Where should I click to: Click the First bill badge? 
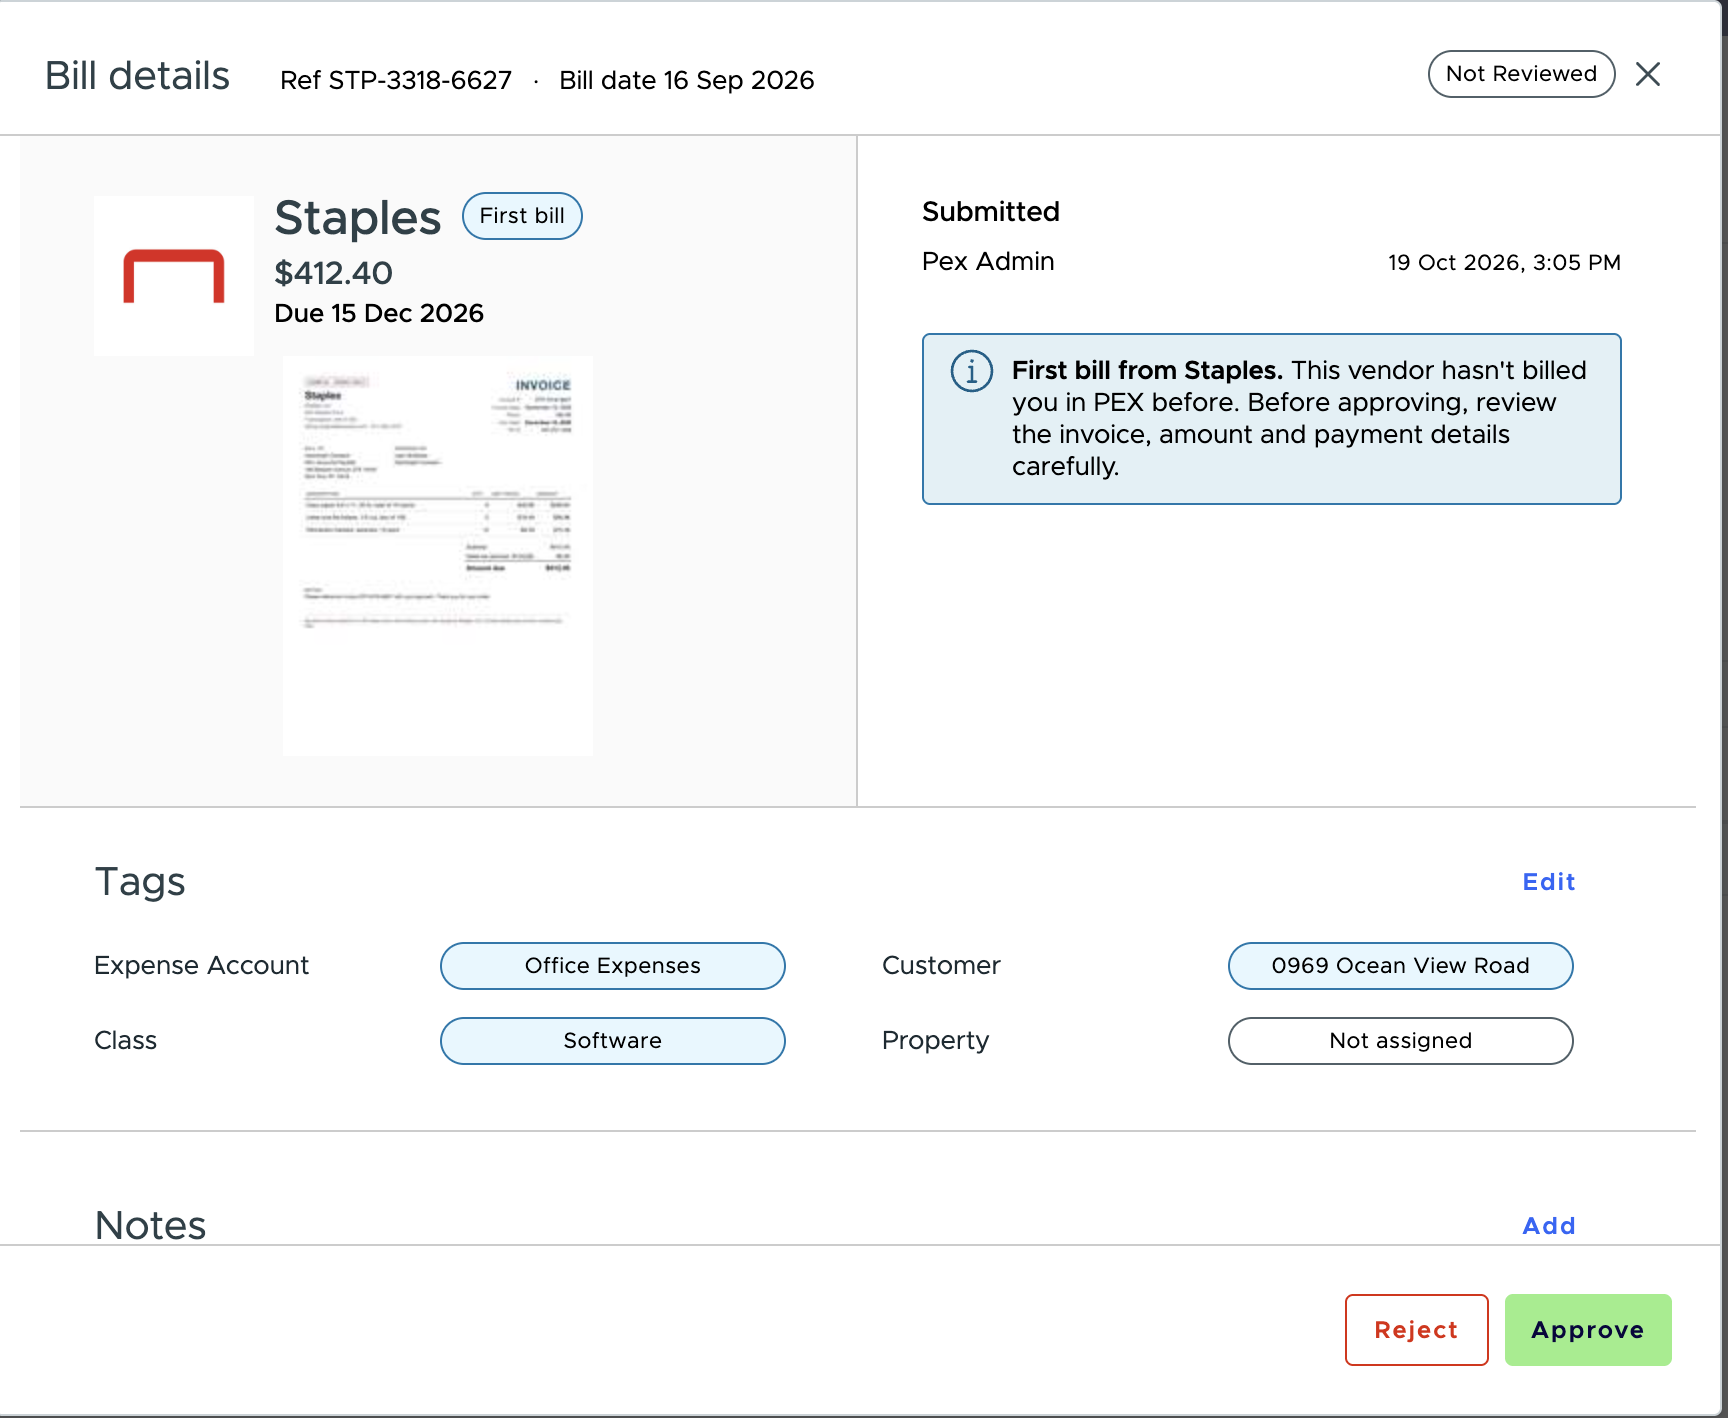coord(522,216)
